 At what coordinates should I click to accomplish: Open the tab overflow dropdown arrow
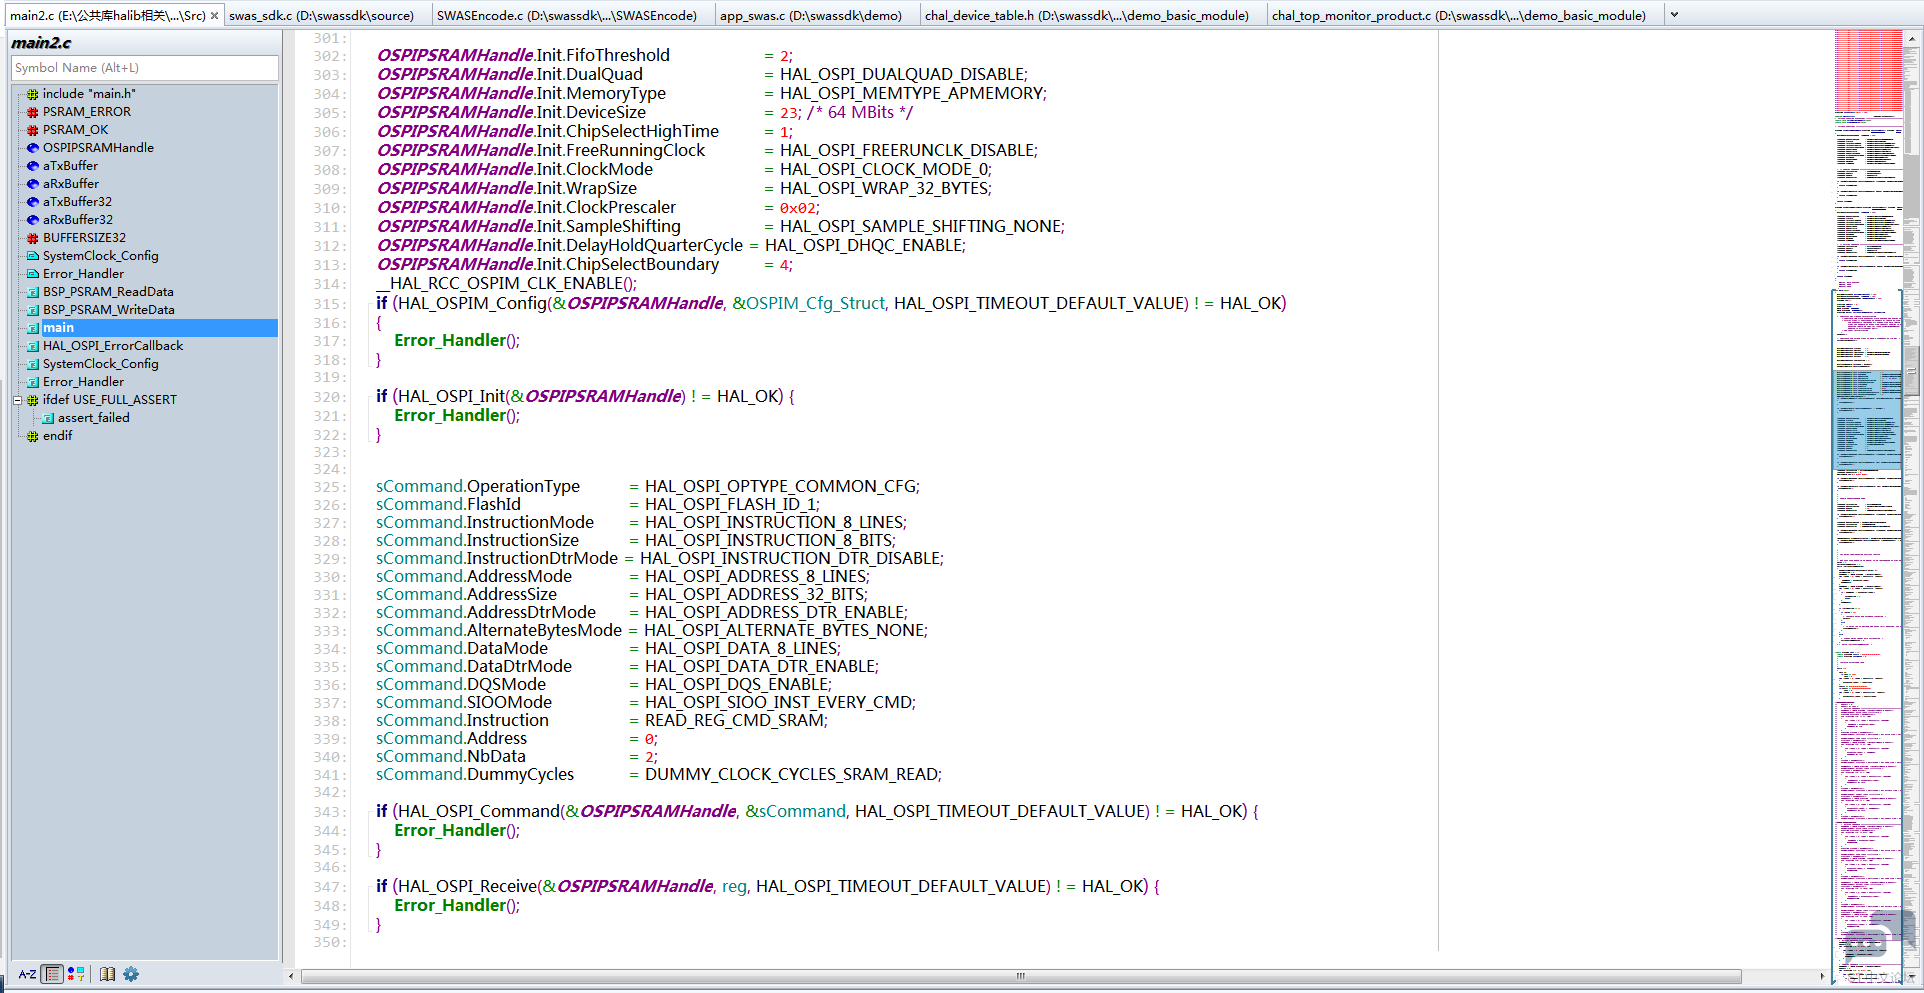pos(1674,16)
